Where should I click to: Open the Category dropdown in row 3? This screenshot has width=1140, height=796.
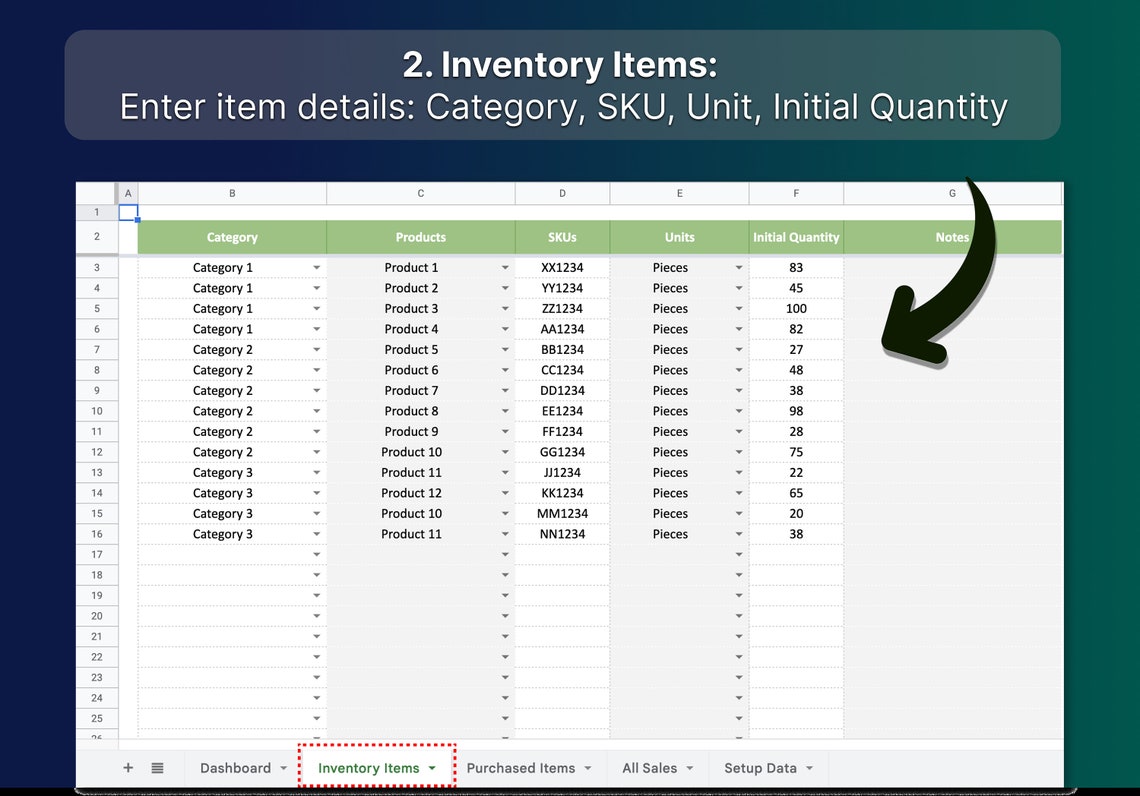point(316,267)
